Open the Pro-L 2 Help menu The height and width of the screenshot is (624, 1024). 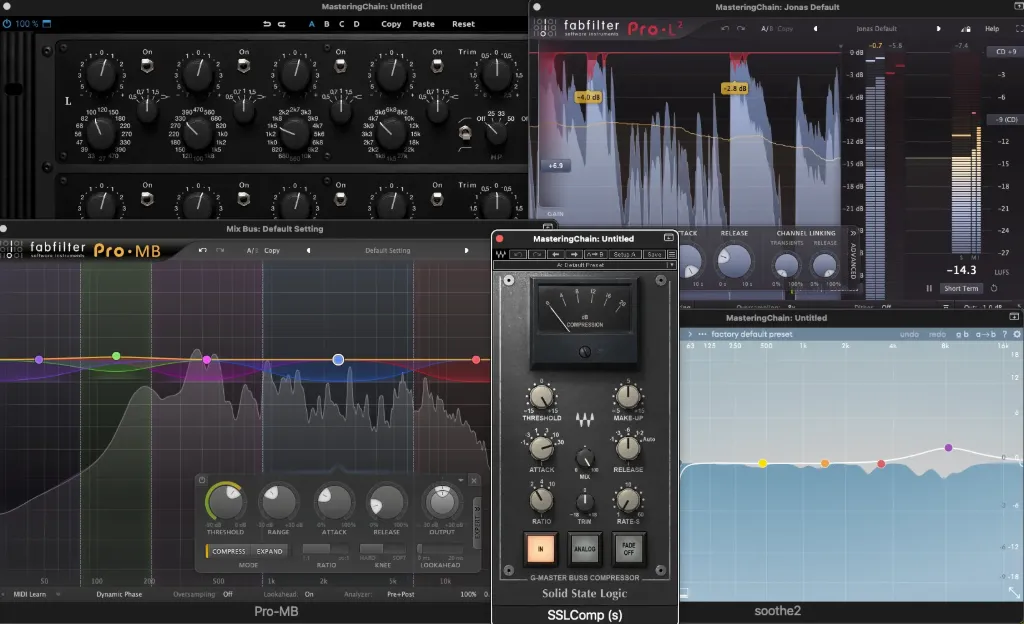point(992,29)
